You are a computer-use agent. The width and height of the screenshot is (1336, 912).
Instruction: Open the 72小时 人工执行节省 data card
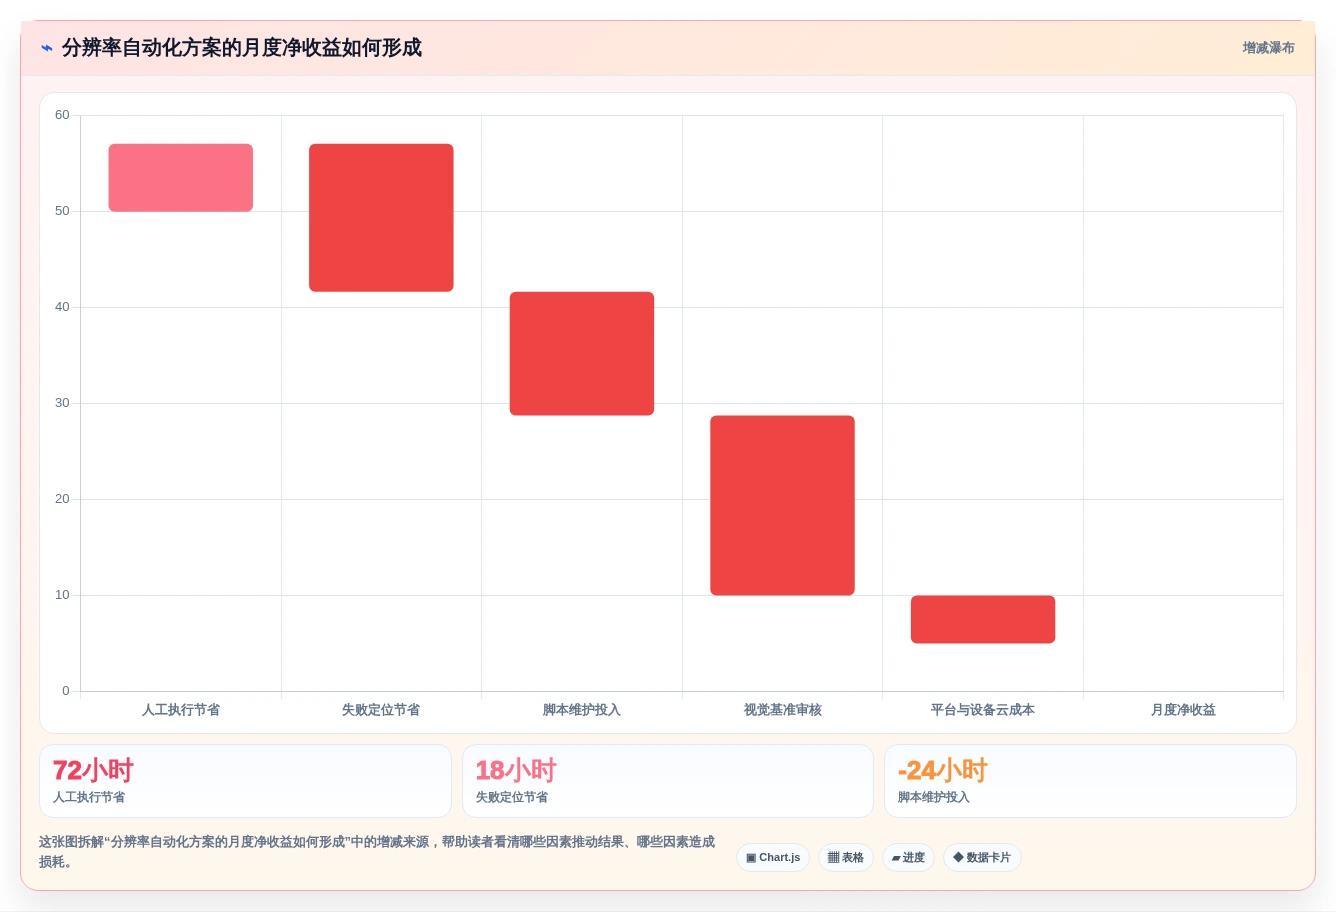click(x=245, y=781)
